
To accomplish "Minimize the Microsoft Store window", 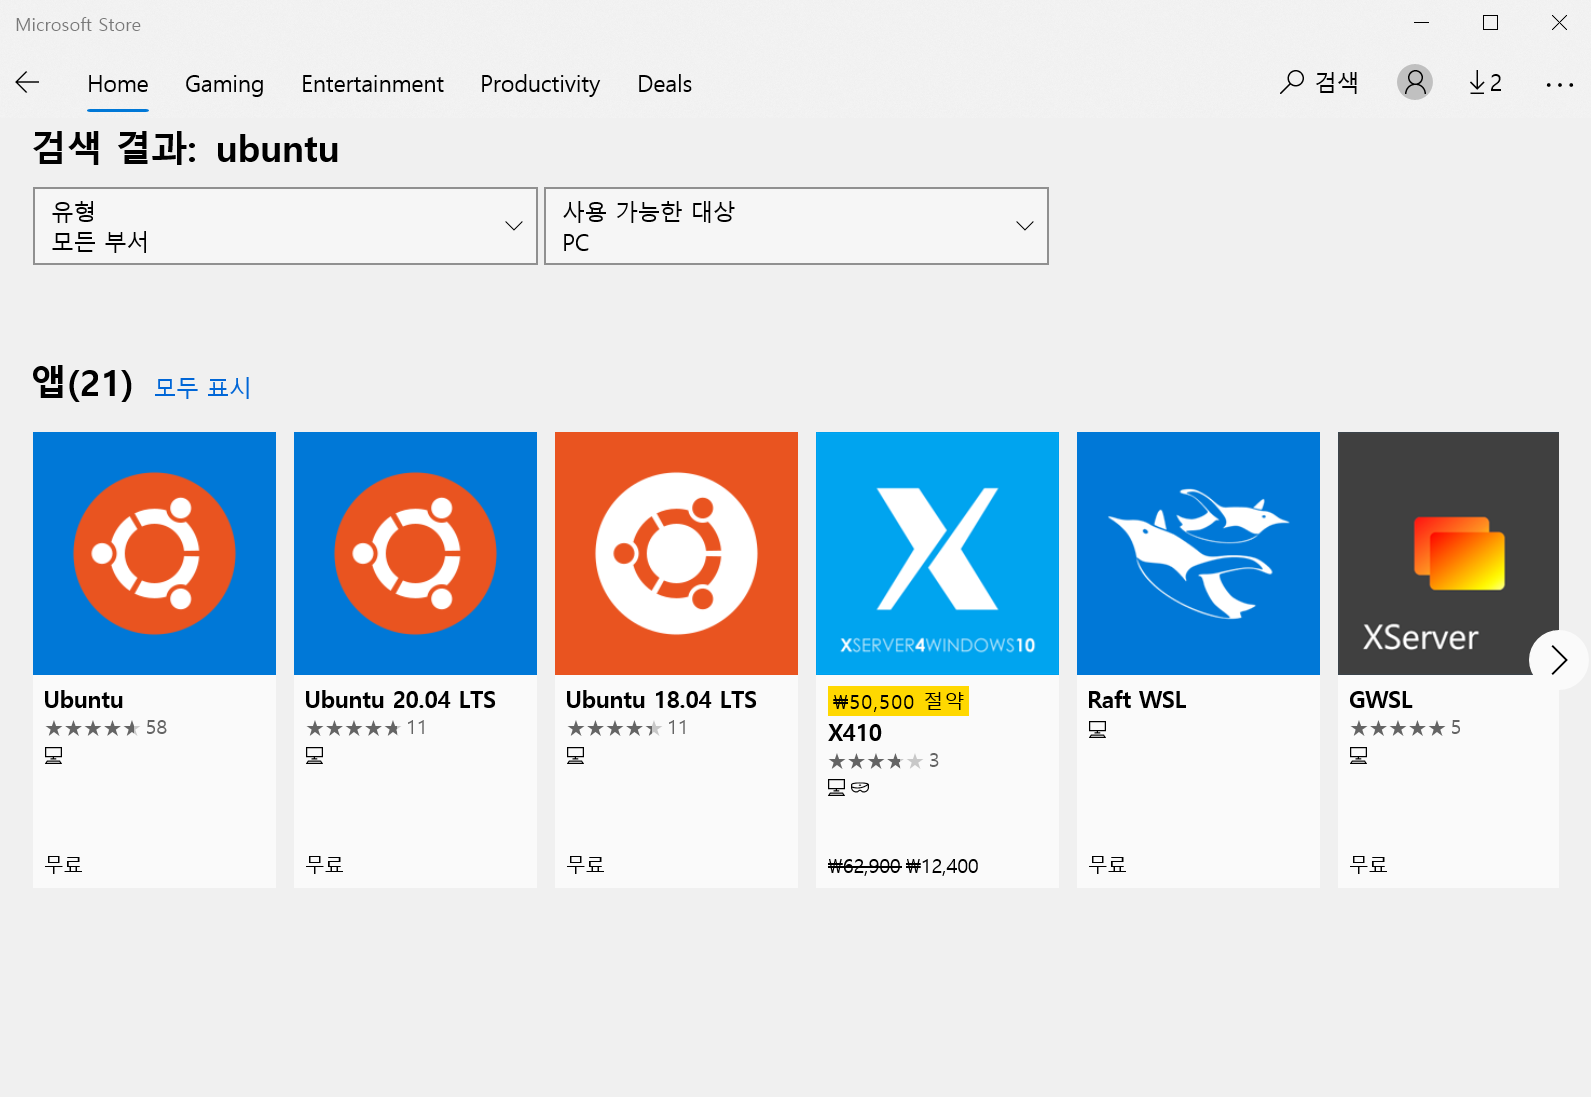I will (x=1421, y=23).
